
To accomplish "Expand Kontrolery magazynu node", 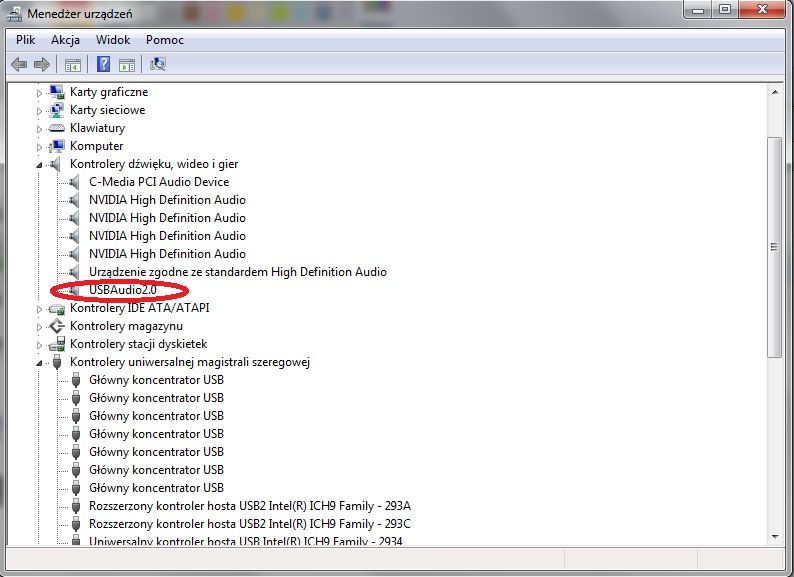I will click(x=39, y=327).
